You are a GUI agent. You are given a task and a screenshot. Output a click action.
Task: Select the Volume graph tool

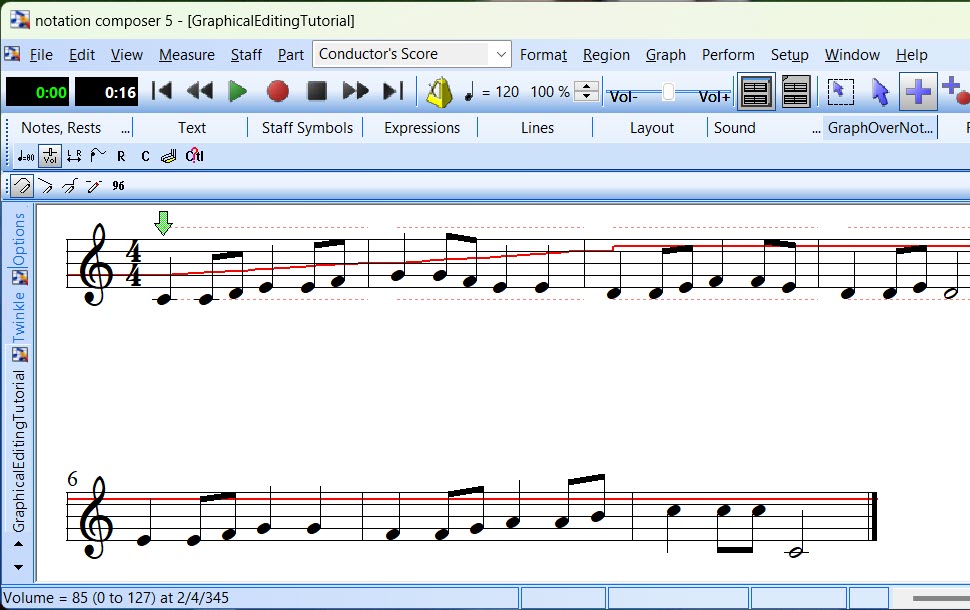(x=49, y=156)
